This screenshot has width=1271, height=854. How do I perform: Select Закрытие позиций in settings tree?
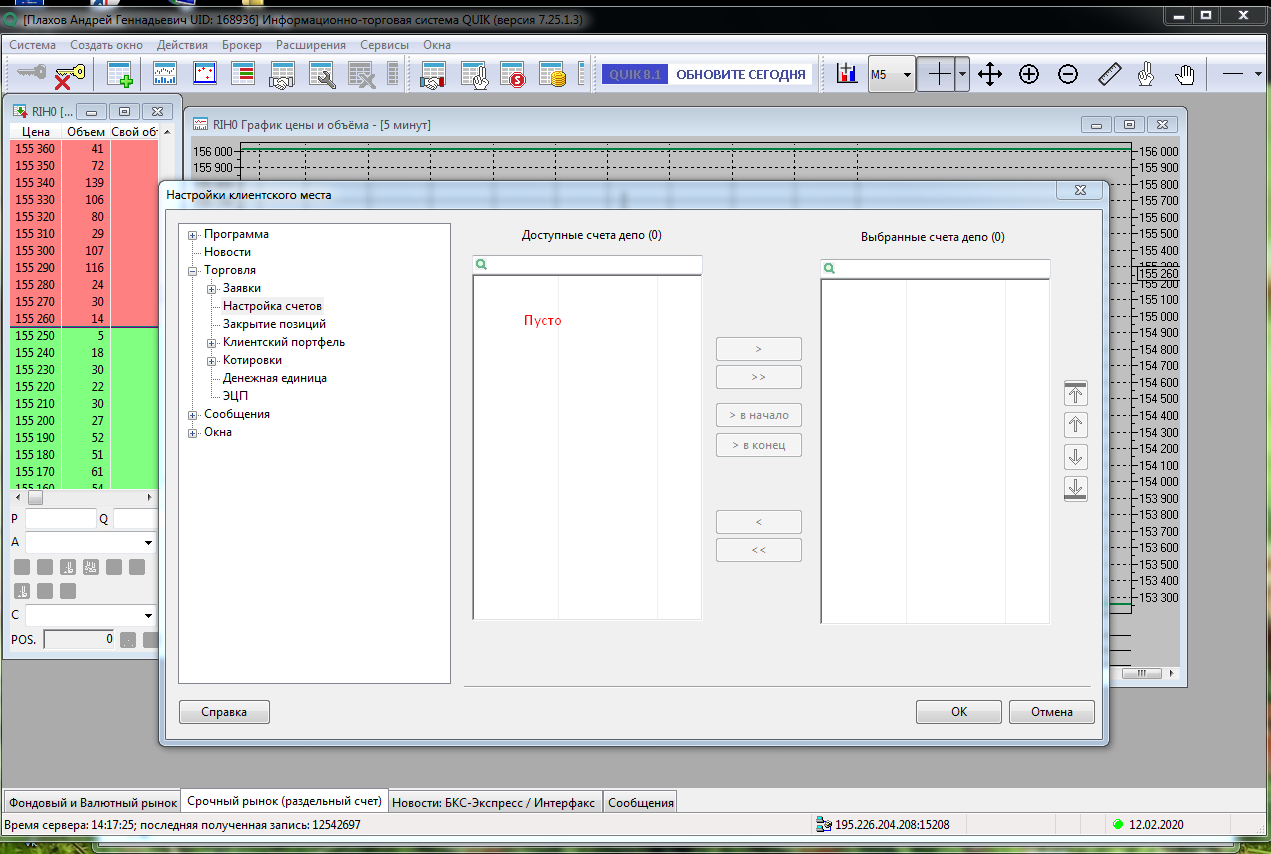pos(274,324)
